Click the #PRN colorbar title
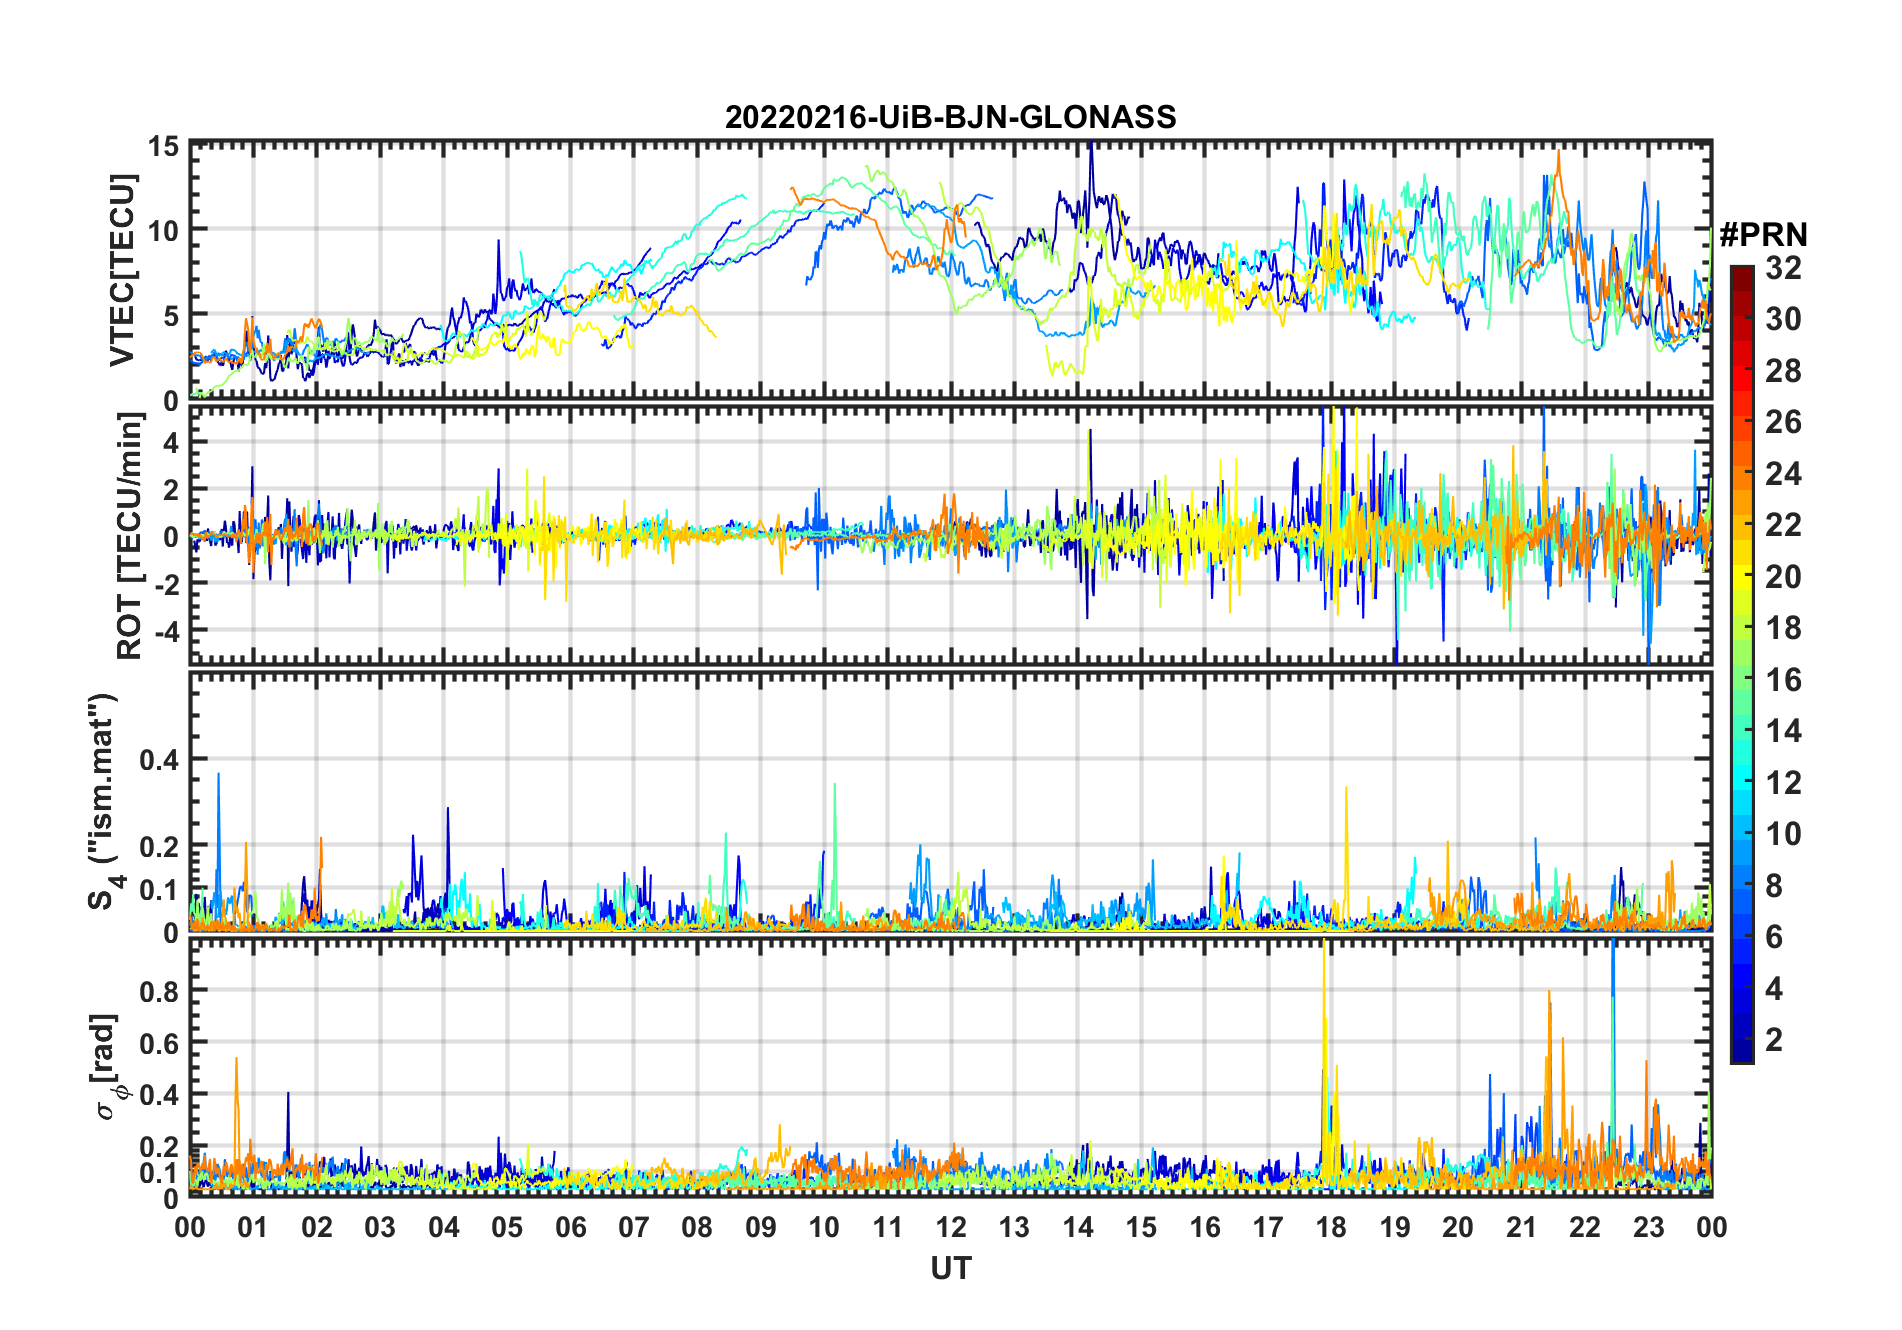The width and height of the screenshot is (1902, 1330). coord(1763,235)
